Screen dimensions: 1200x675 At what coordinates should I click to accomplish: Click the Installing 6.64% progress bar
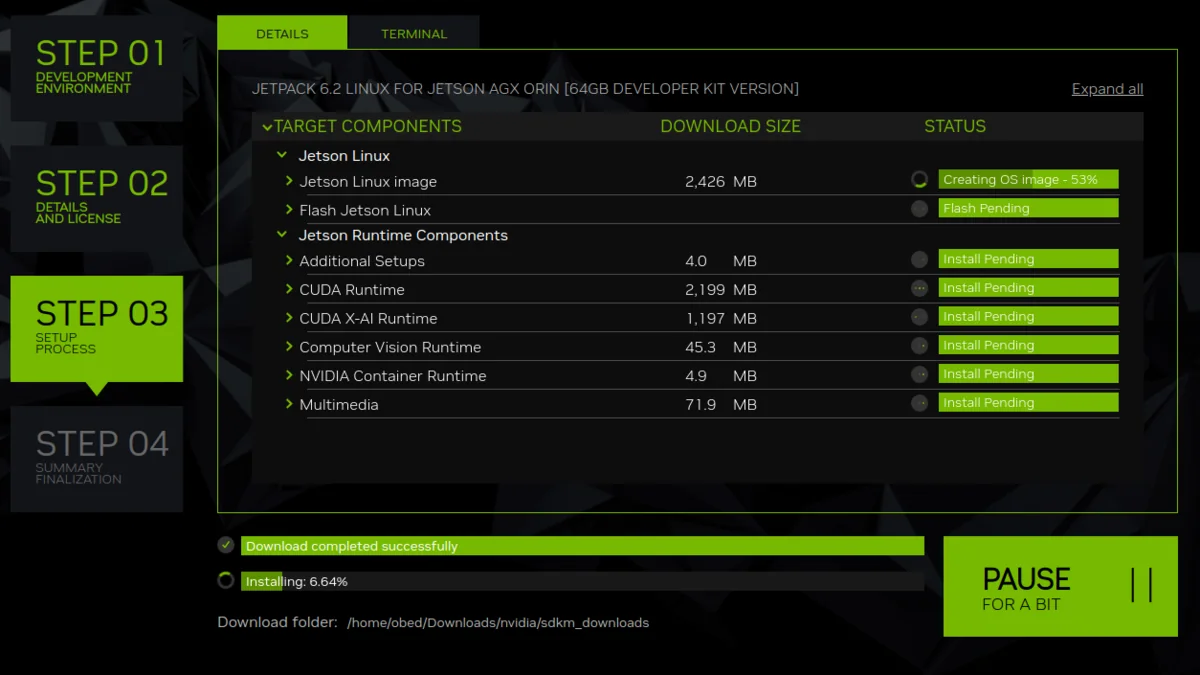[582, 581]
